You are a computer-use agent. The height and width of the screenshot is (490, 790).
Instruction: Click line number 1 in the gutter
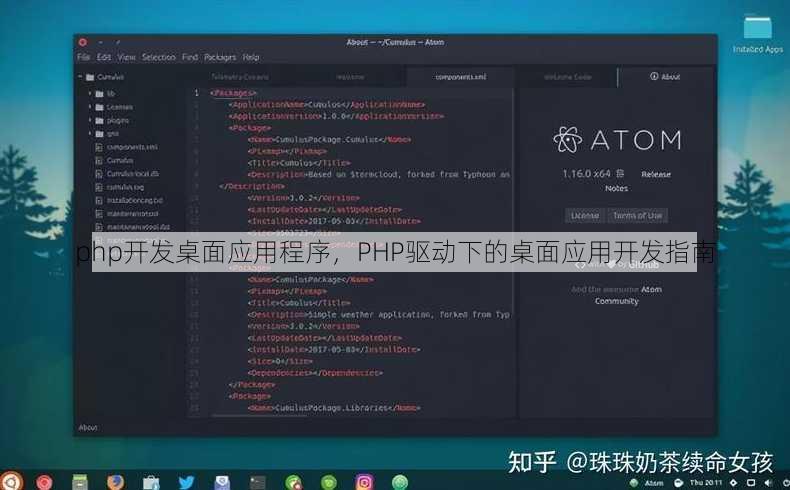click(x=196, y=93)
